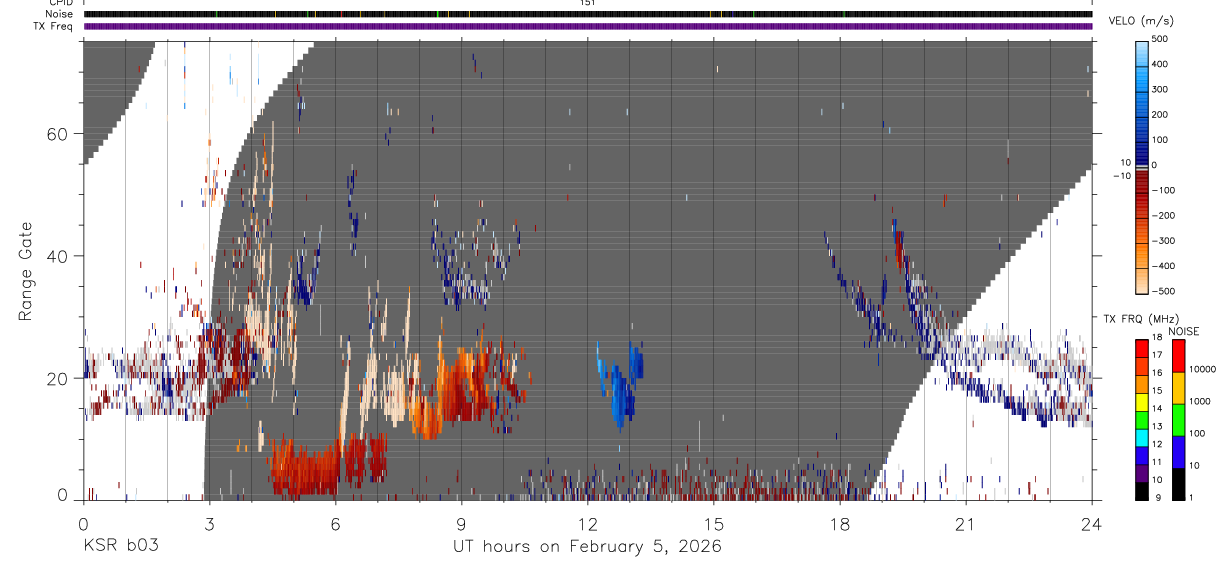Click the x-axis hour tick "12"
Screen dimensions: 1228x567
[x=588, y=523]
